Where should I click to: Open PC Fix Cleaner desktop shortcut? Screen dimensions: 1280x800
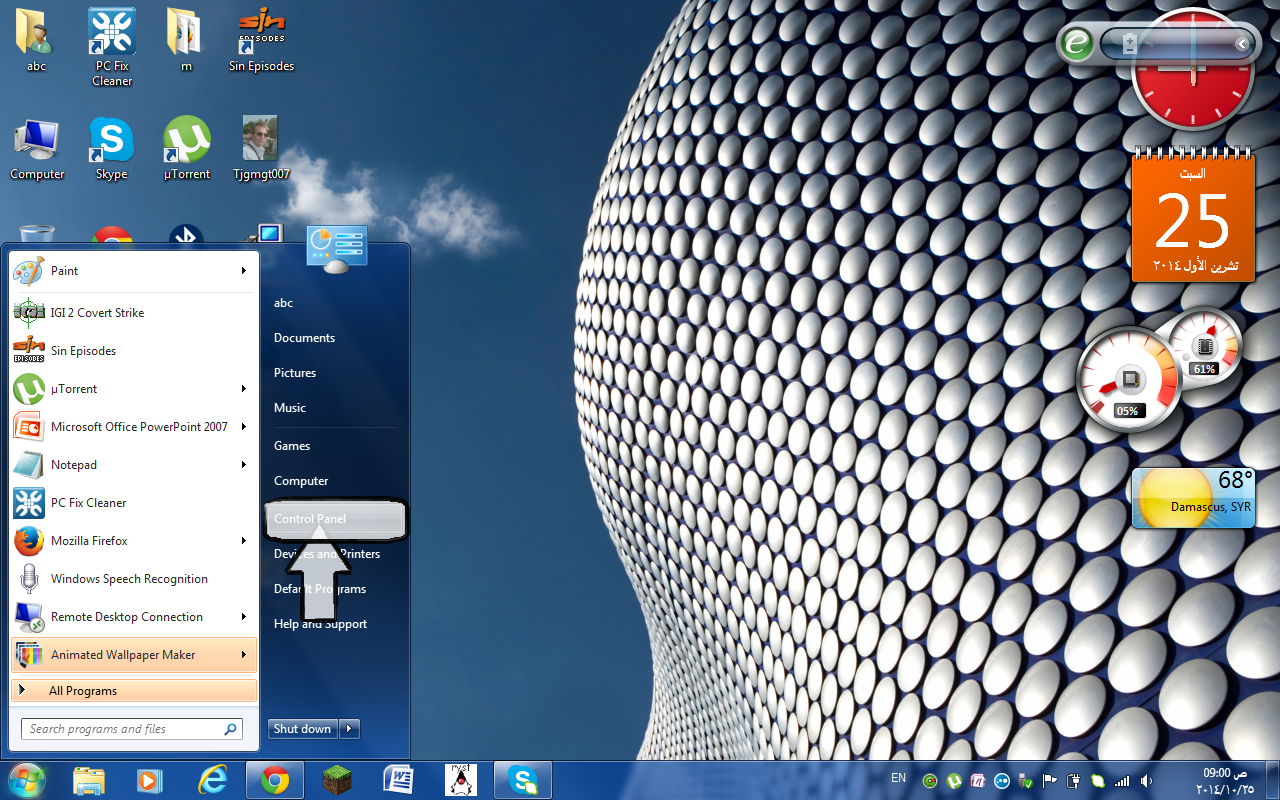112,47
